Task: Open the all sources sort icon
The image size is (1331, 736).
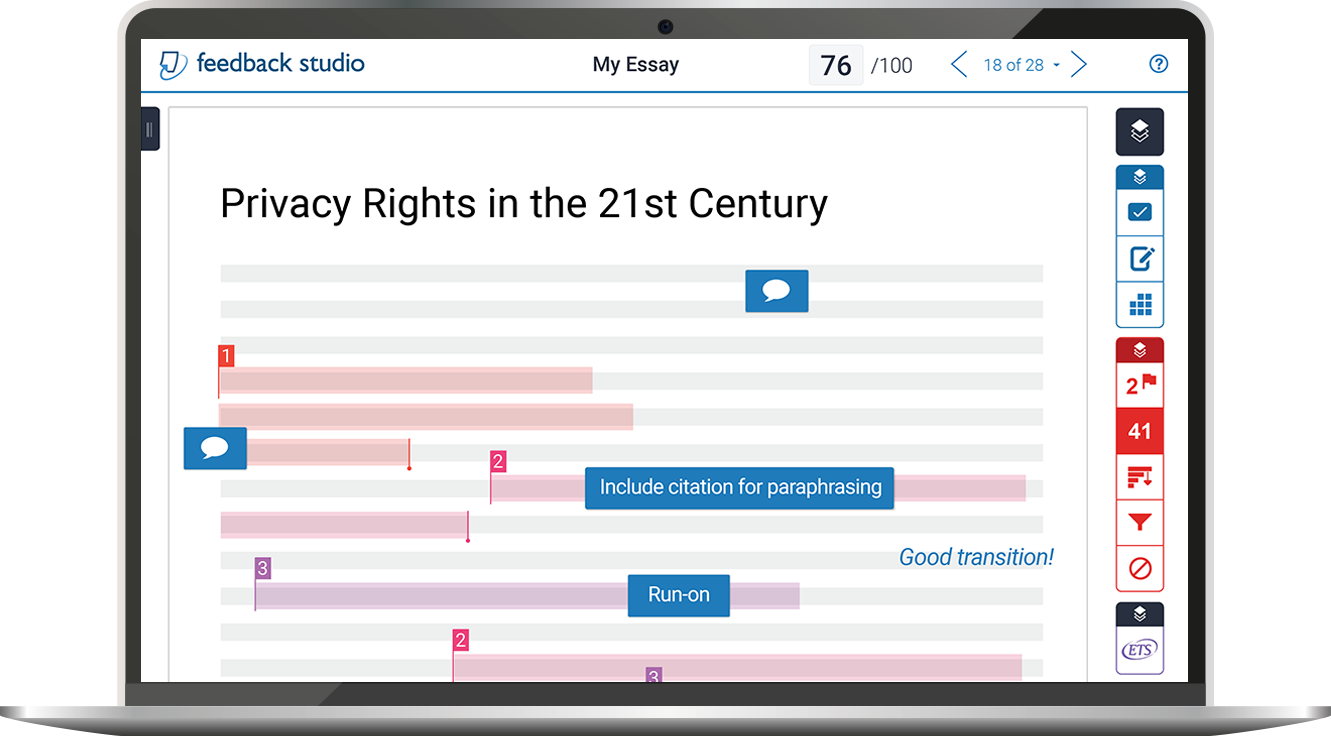Action: pyautogui.click(x=1139, y=477)
